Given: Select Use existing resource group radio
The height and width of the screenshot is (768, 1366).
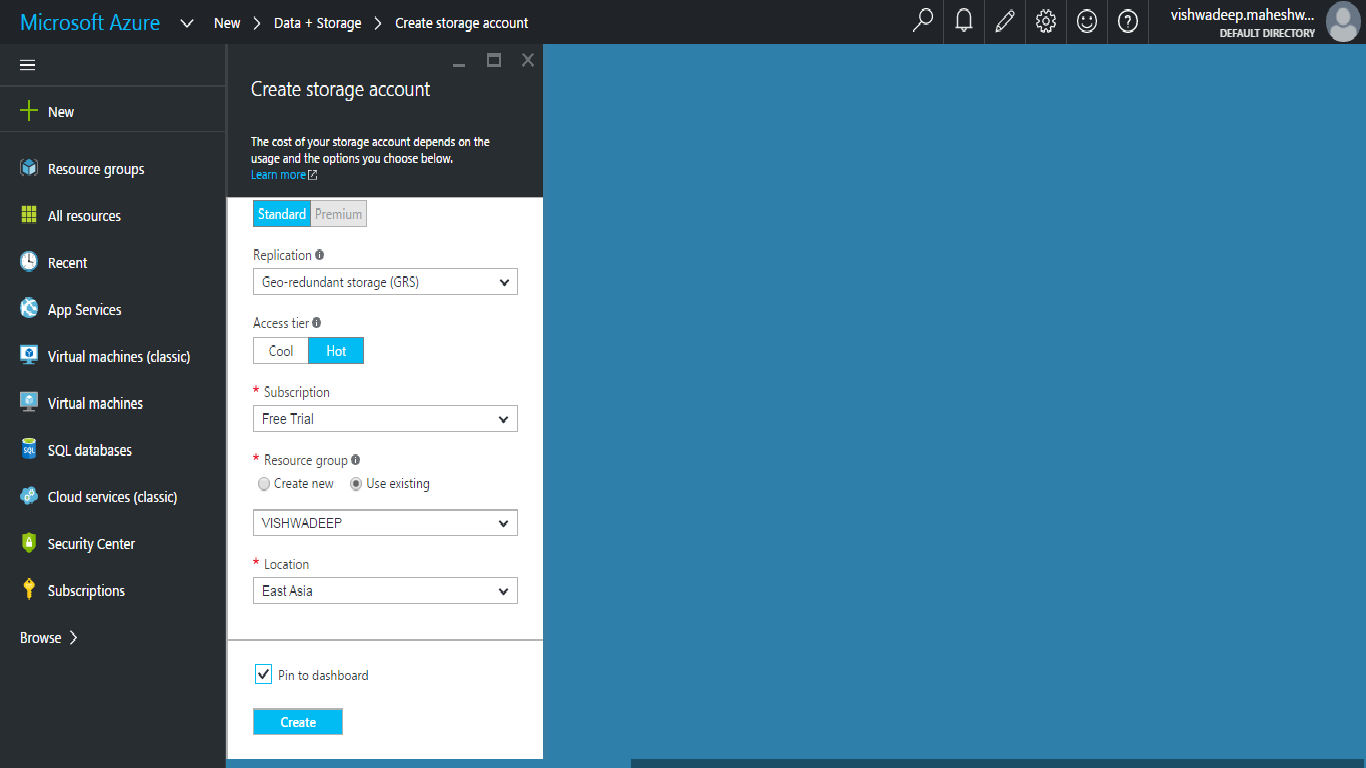Looking at the screenshot, I should pos(356,484).
